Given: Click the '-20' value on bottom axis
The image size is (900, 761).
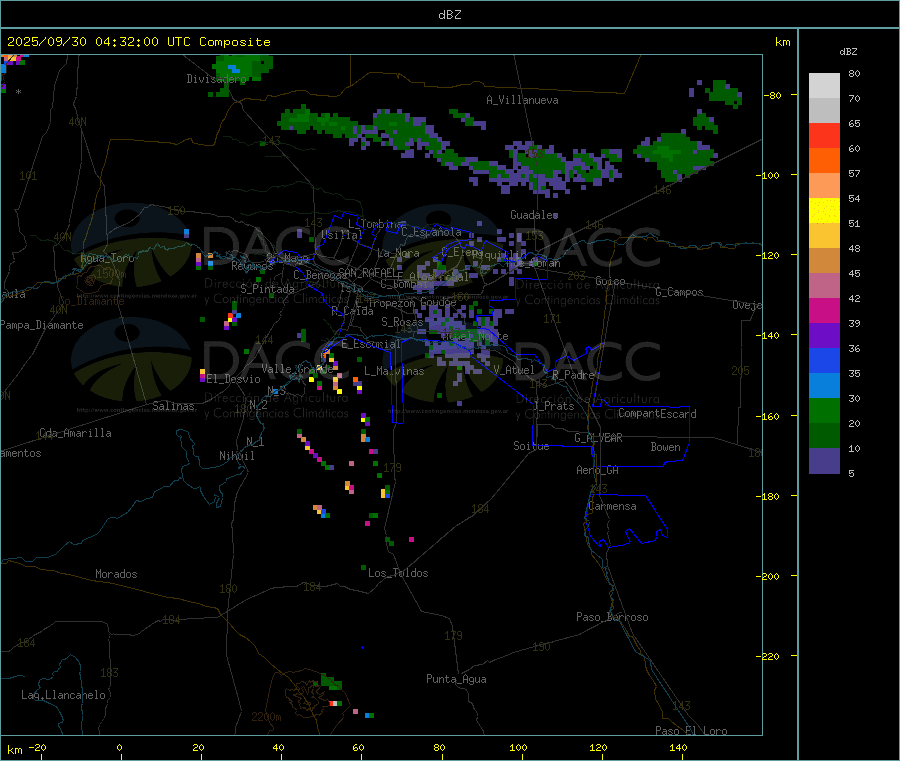Looking at the screenshot, I should click(38, 747).
